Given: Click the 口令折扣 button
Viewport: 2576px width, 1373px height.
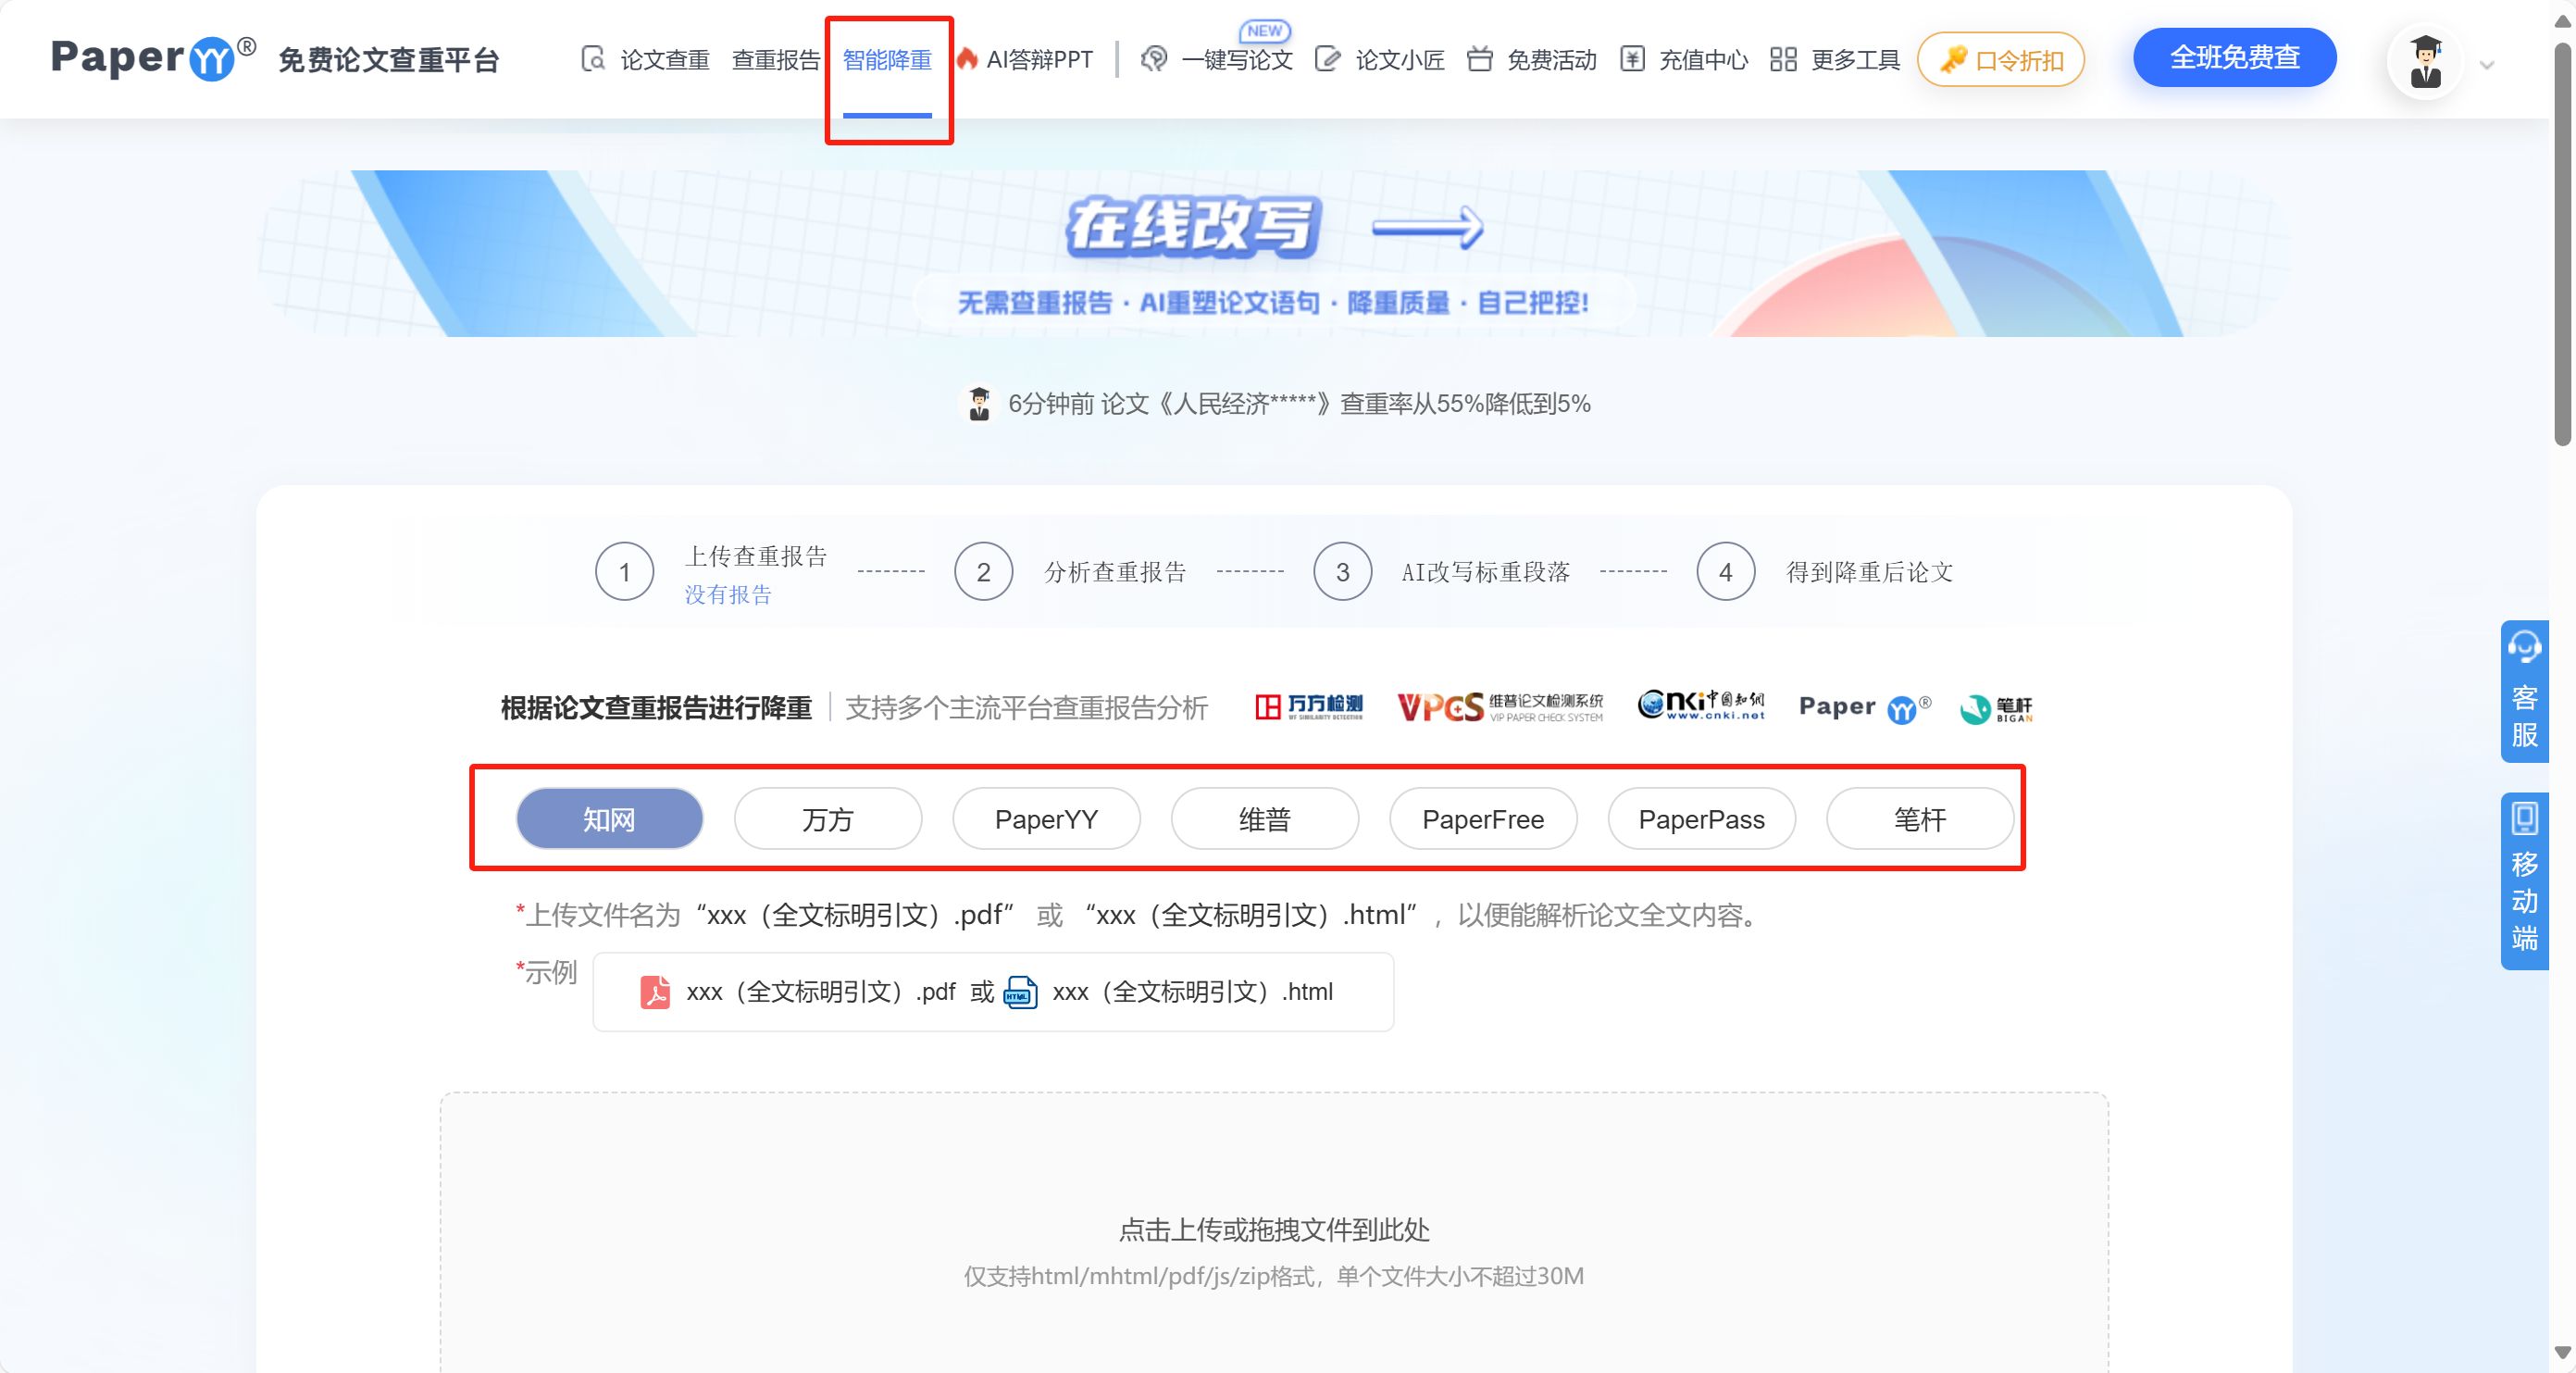Looking at the screenshot, I should [x=2001, y=59].
